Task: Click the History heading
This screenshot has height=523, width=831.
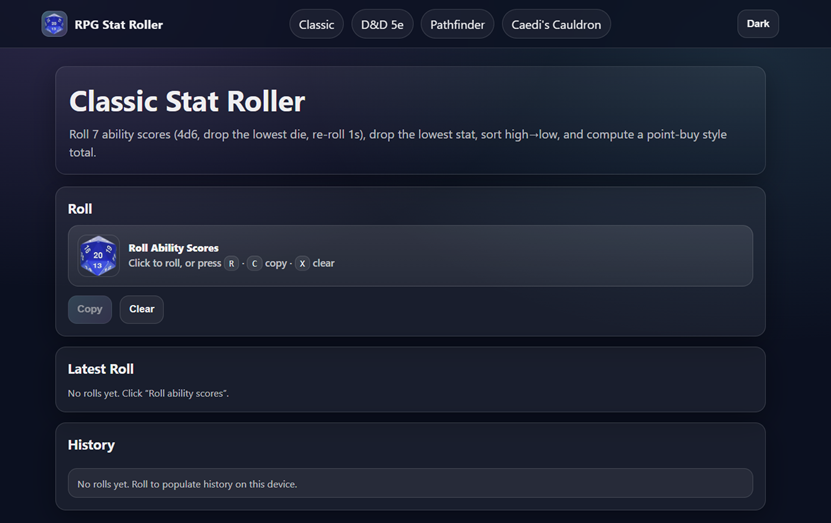Action: (91, 445)
